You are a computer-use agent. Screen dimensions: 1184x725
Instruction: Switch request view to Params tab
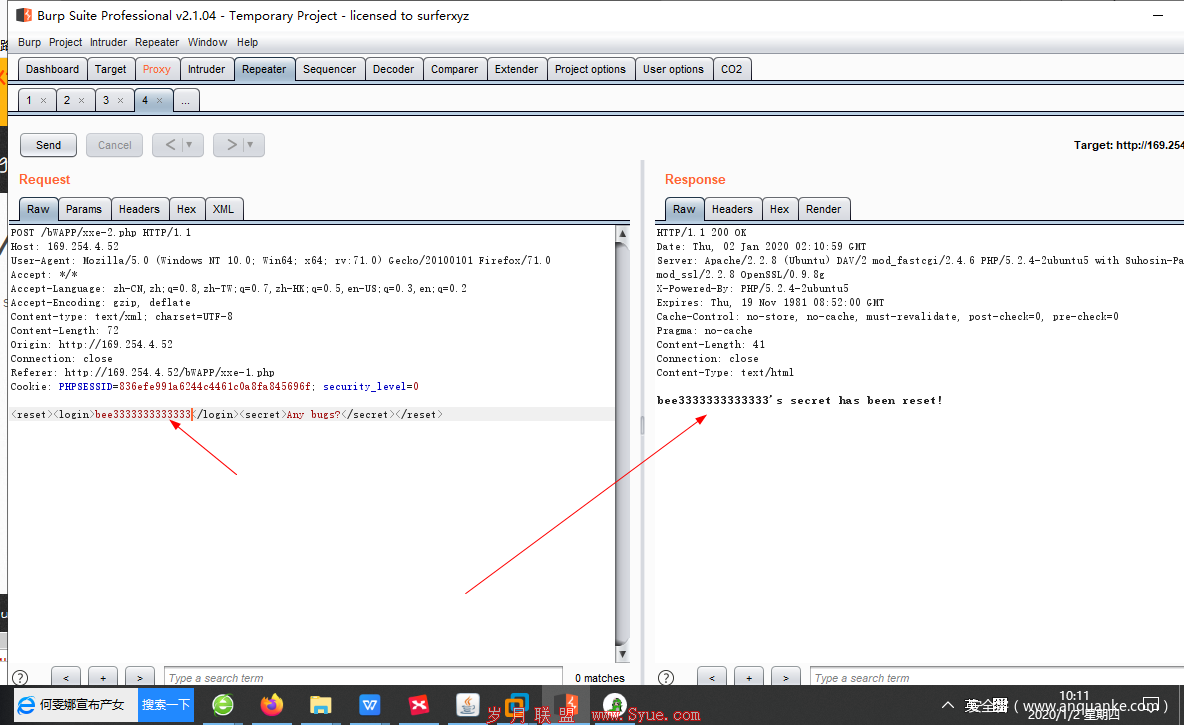click(x=84, y=209)
